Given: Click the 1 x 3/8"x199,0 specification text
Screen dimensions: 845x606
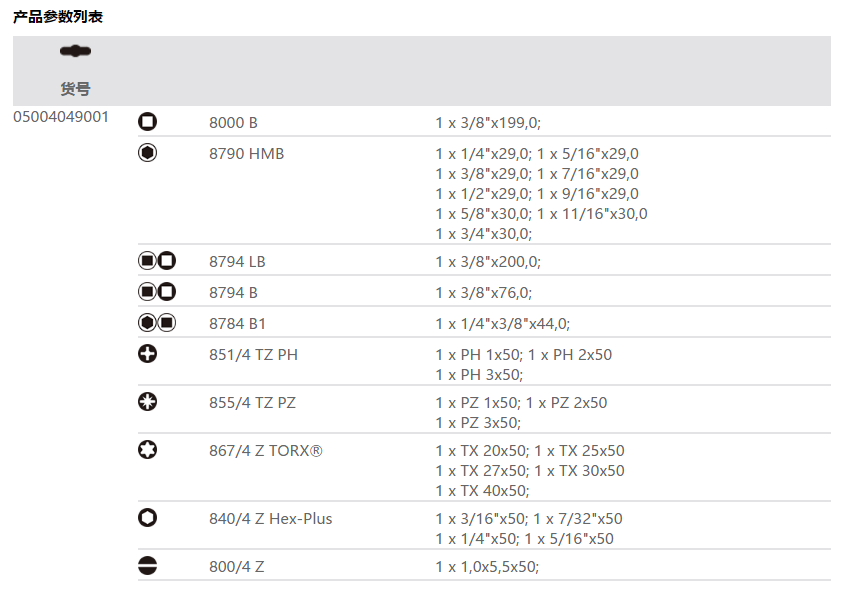Looking at the screenshot, I should 487,123.
